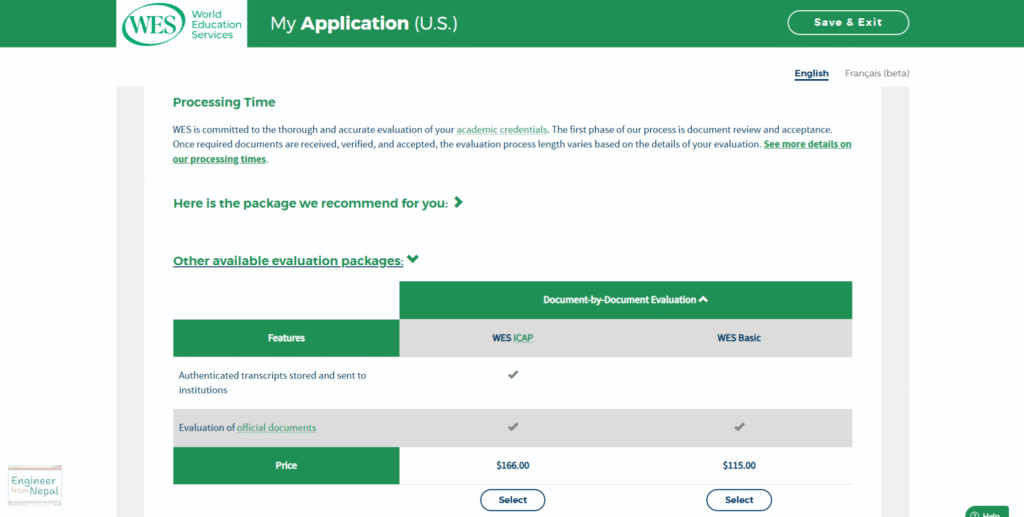Select the WES Basic package
The width and height of the screenshot is (1024, 517).
[739, 500]
